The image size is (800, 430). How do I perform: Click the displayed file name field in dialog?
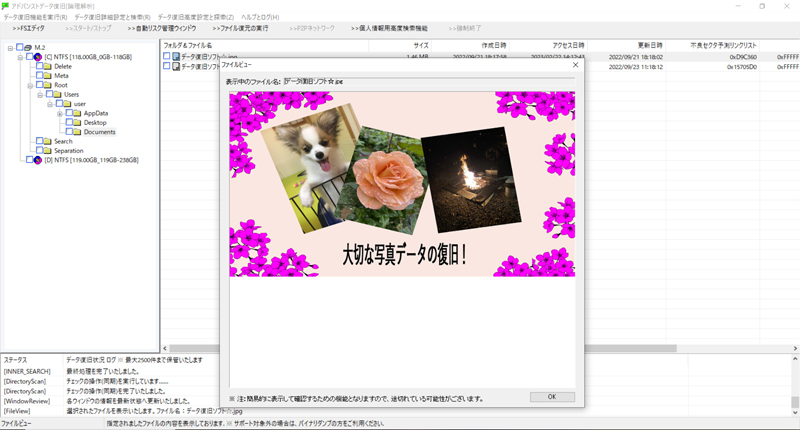[x=429, y=82]
